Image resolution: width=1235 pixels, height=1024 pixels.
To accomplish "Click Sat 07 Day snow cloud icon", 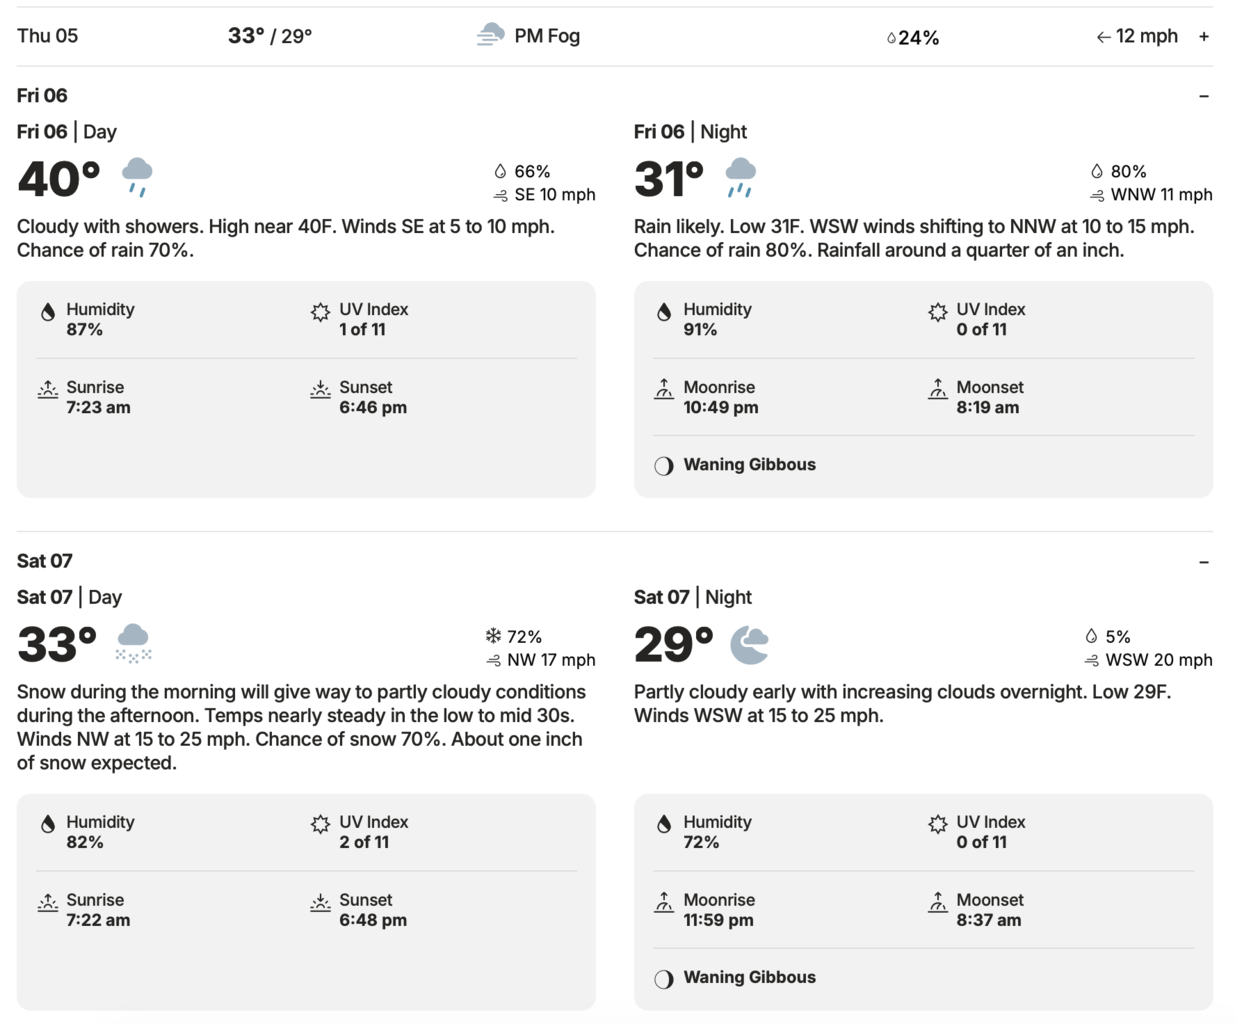I will coord(133,643).
